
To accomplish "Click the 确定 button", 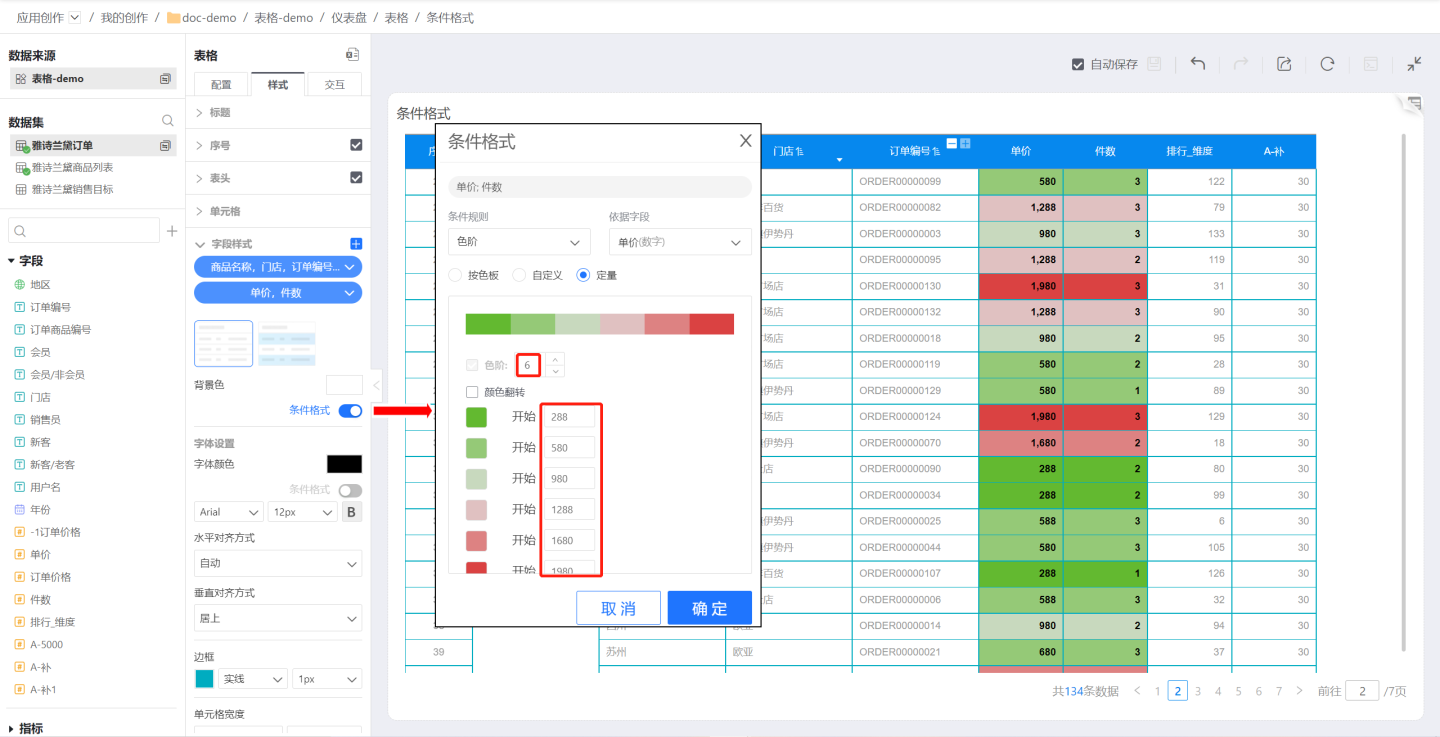I will pos(709,608).
